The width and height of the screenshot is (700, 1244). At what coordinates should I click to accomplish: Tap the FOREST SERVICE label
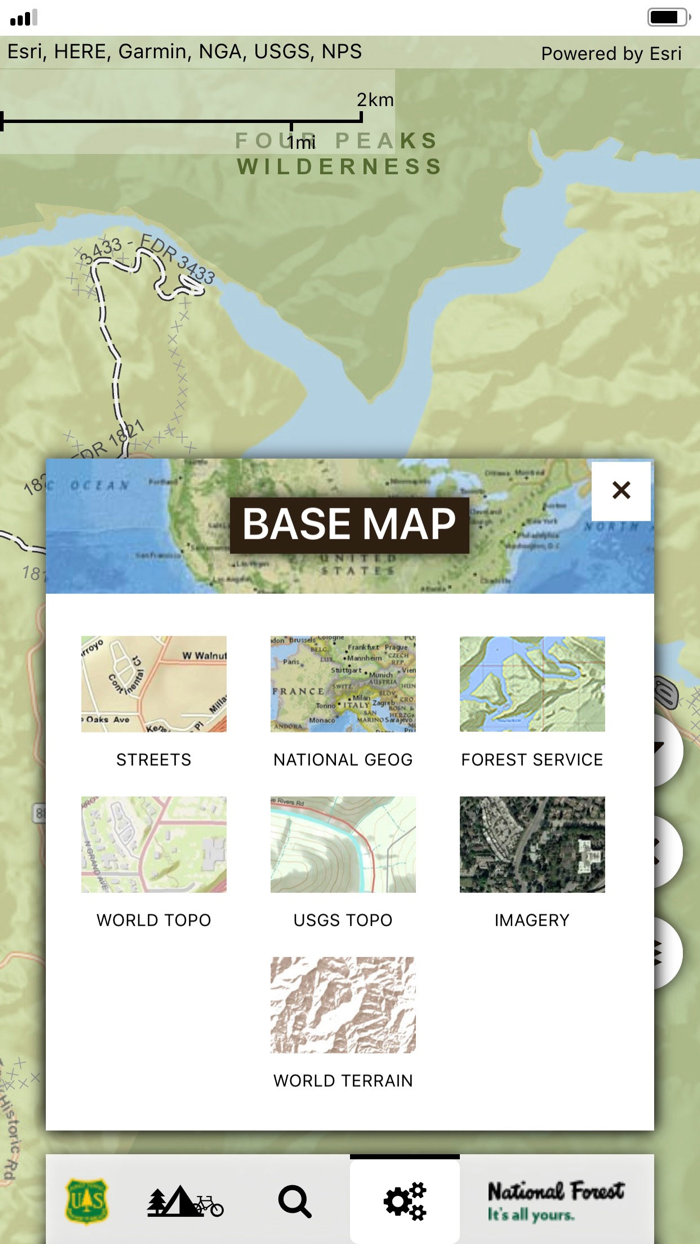coord(532,760)
